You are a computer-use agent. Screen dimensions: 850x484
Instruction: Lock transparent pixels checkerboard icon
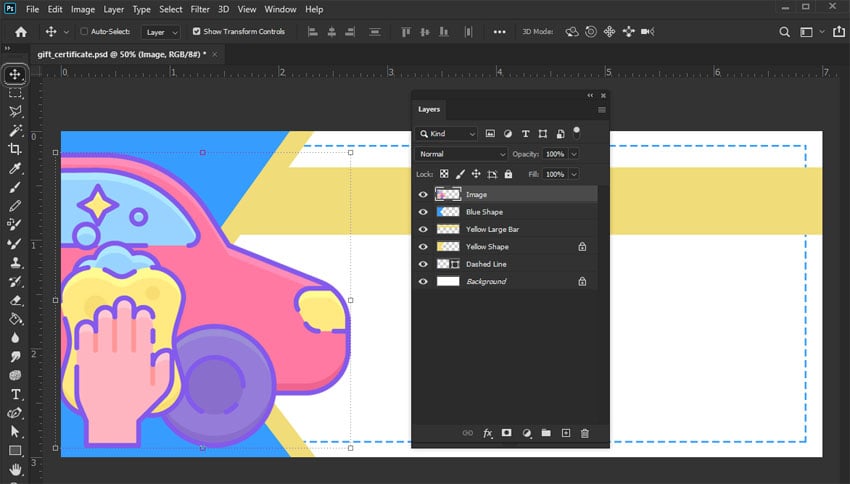tap(444, 175)
